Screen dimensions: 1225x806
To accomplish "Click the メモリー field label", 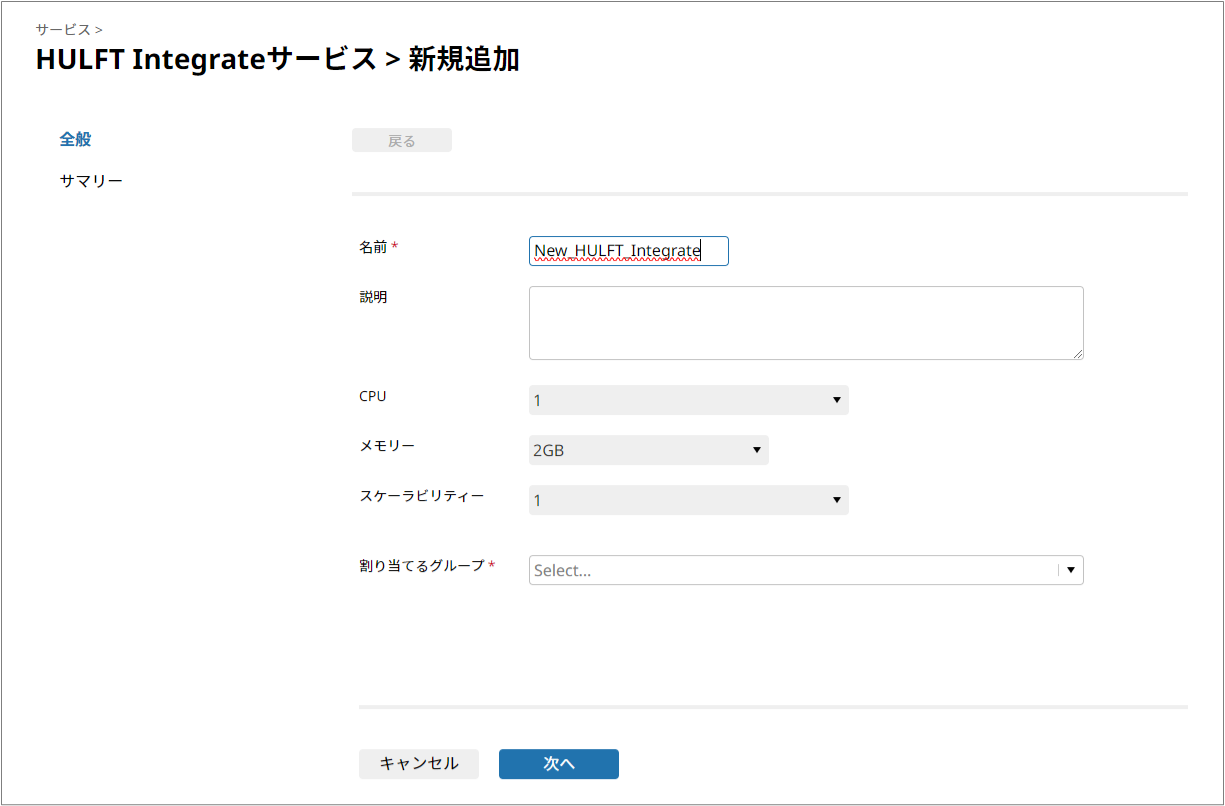I will (x=386, y=446).
